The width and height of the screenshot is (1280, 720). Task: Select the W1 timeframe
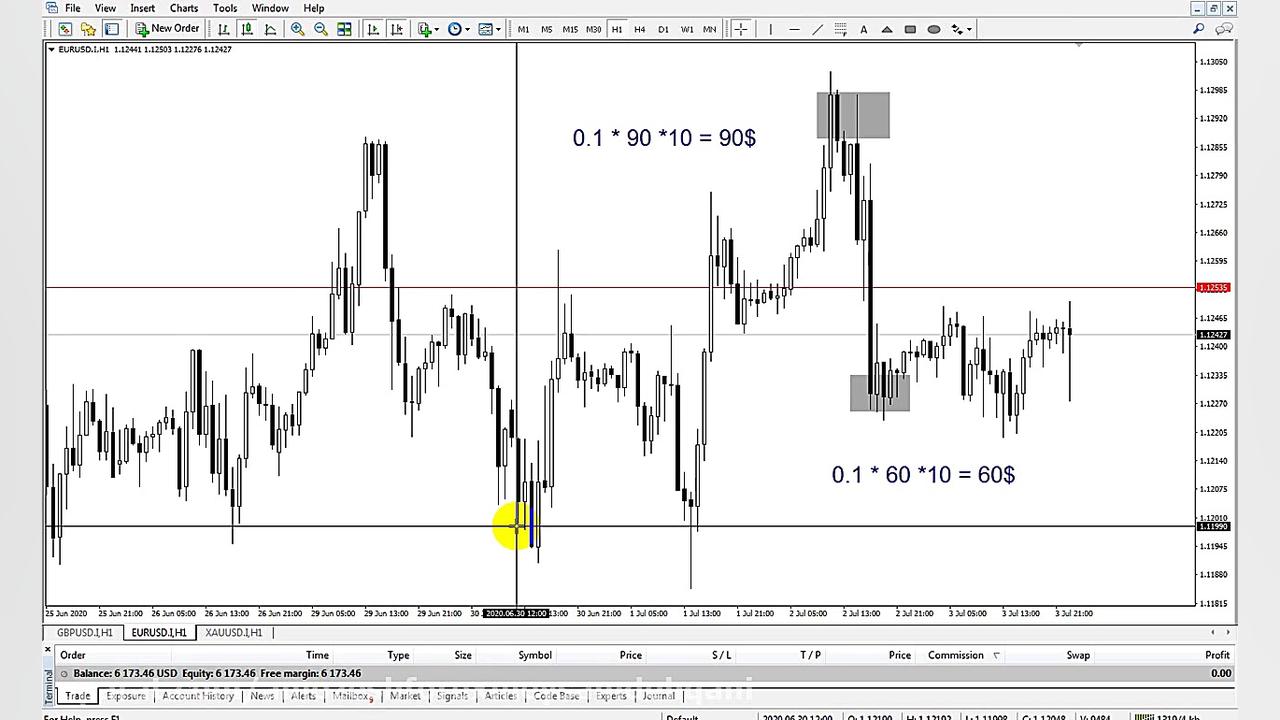coord(687,29)
